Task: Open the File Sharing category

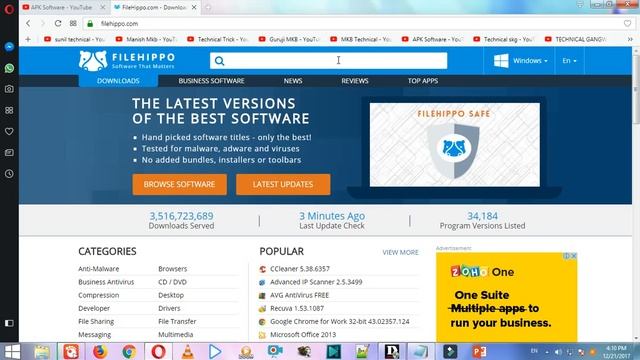Action: pos(96,321)
